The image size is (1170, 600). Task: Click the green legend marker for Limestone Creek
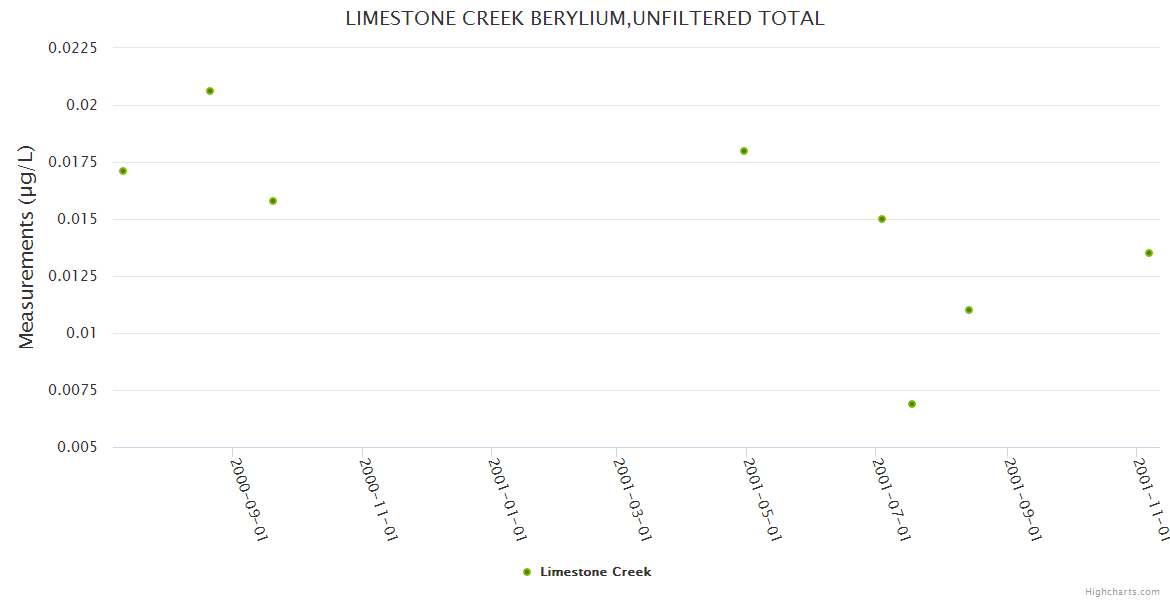[527, 572]
